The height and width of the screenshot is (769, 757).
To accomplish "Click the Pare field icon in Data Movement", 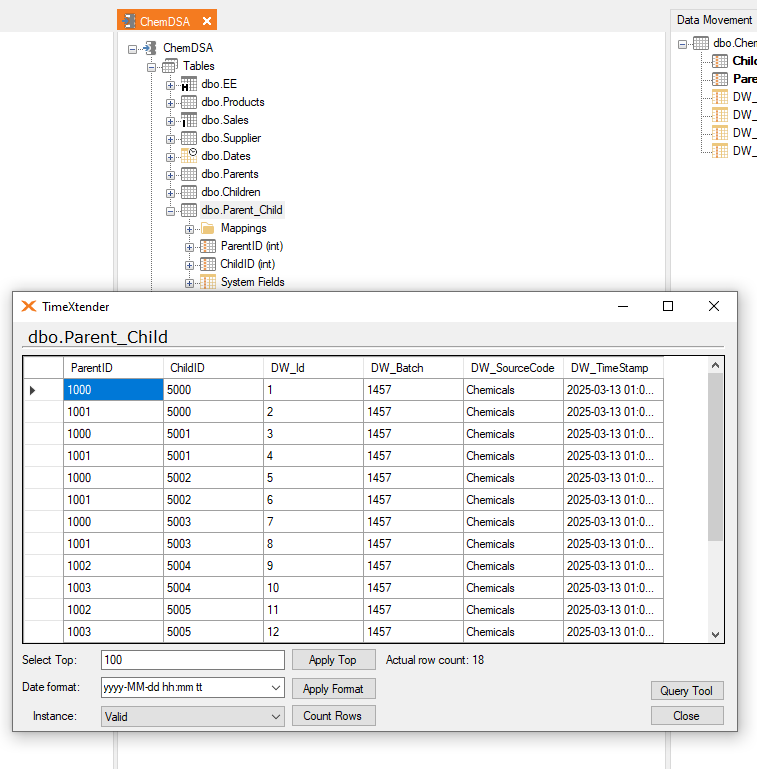I will (720, 79).
